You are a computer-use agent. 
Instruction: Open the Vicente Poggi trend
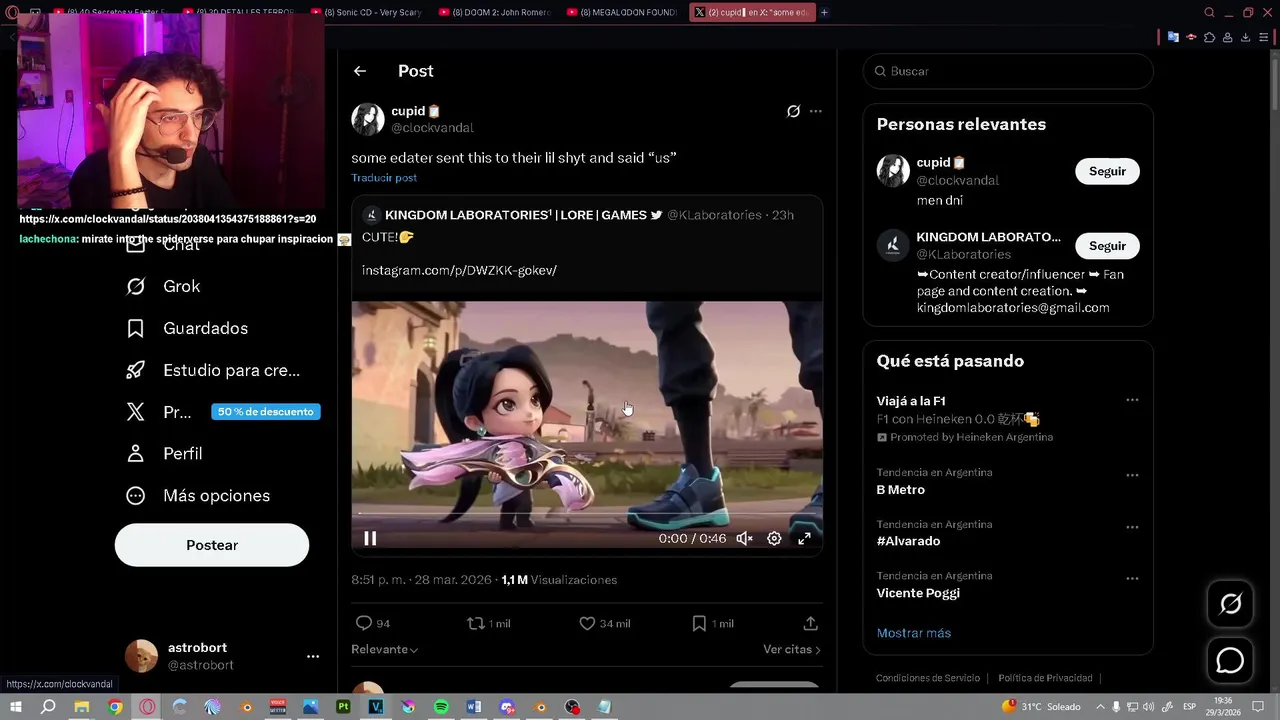(918, 593)
